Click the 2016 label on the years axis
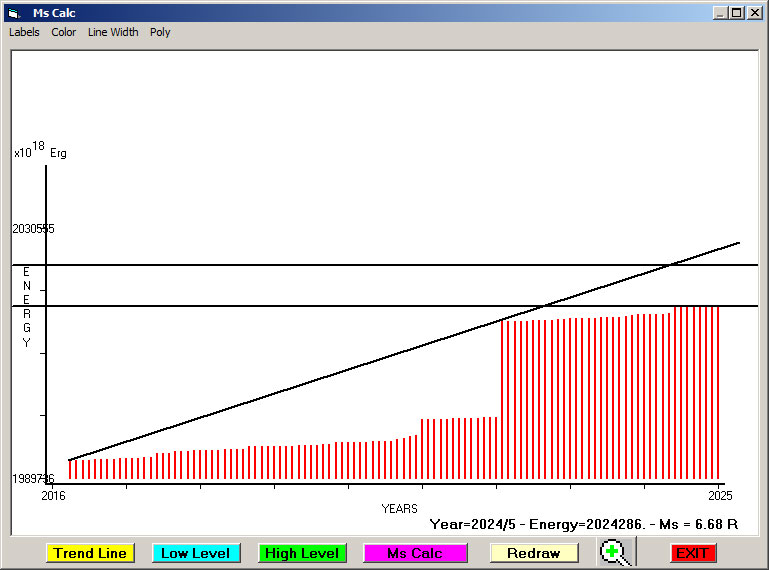The image size is (769, 570). 52,495
